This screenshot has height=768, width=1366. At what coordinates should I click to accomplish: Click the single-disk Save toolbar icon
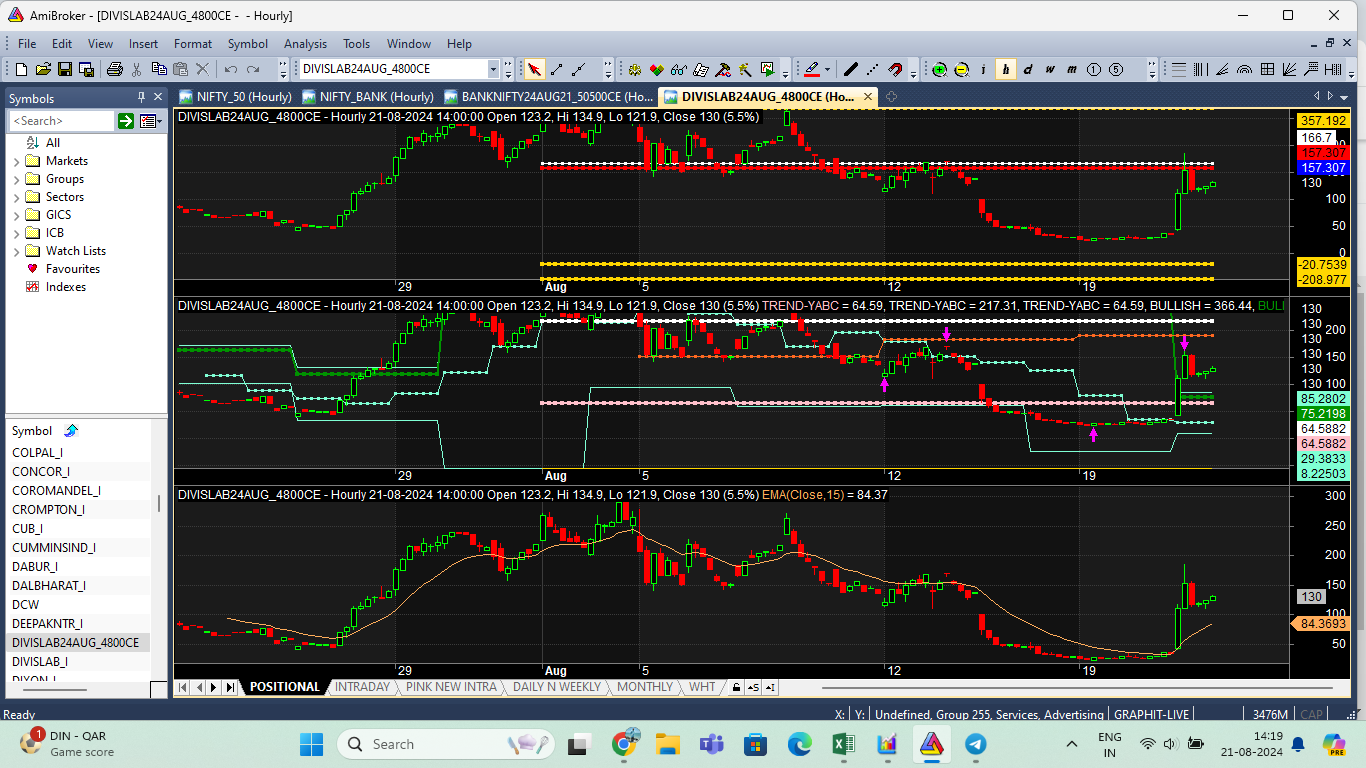pos(65,69)
